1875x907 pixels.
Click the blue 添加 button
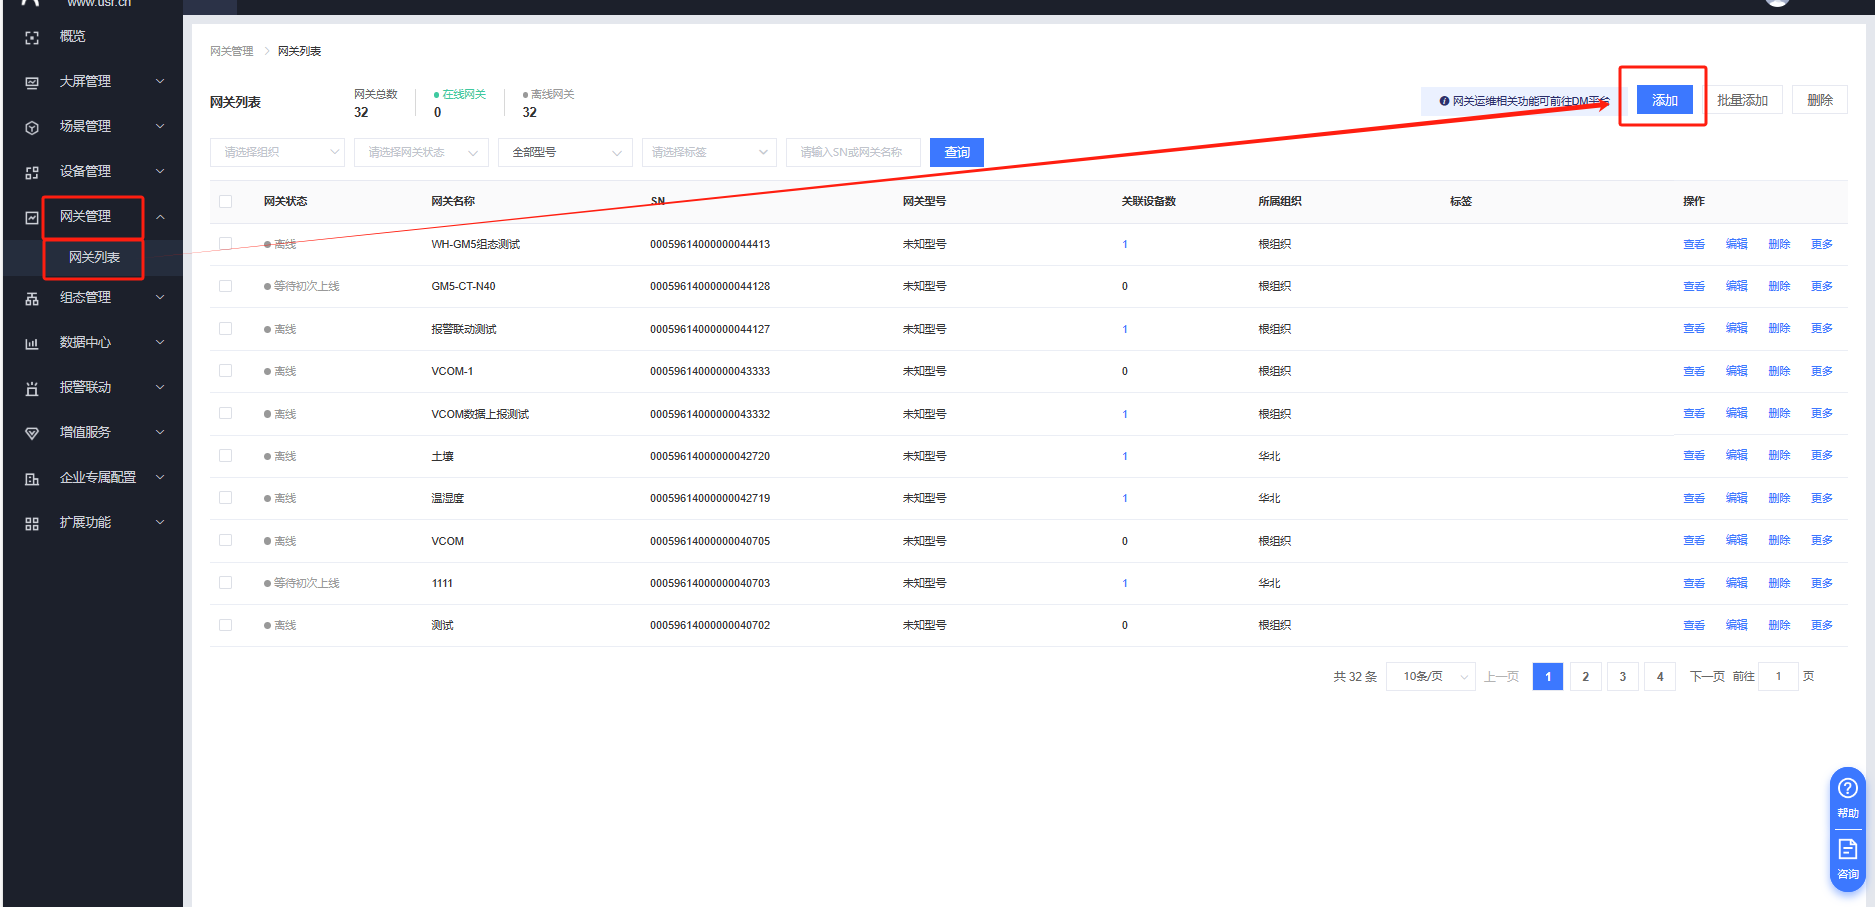pyautogui.click(x=1664, y=100)
